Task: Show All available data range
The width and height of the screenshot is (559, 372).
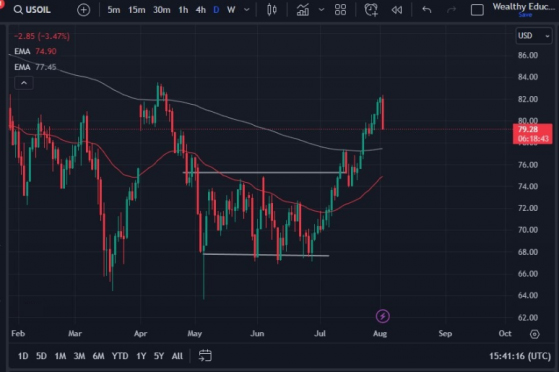Action: (177, 356)
